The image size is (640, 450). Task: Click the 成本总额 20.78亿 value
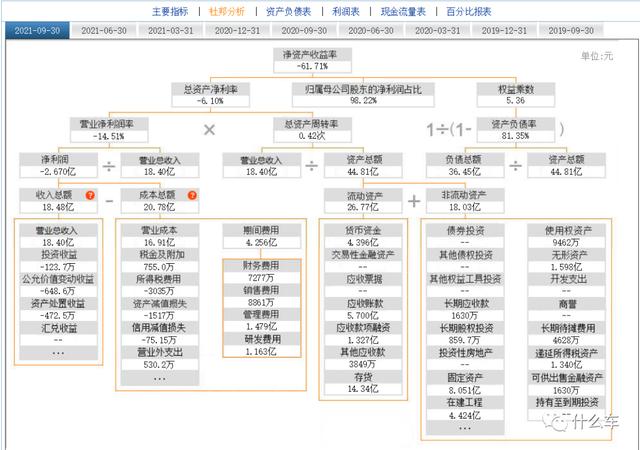point(160,207)
